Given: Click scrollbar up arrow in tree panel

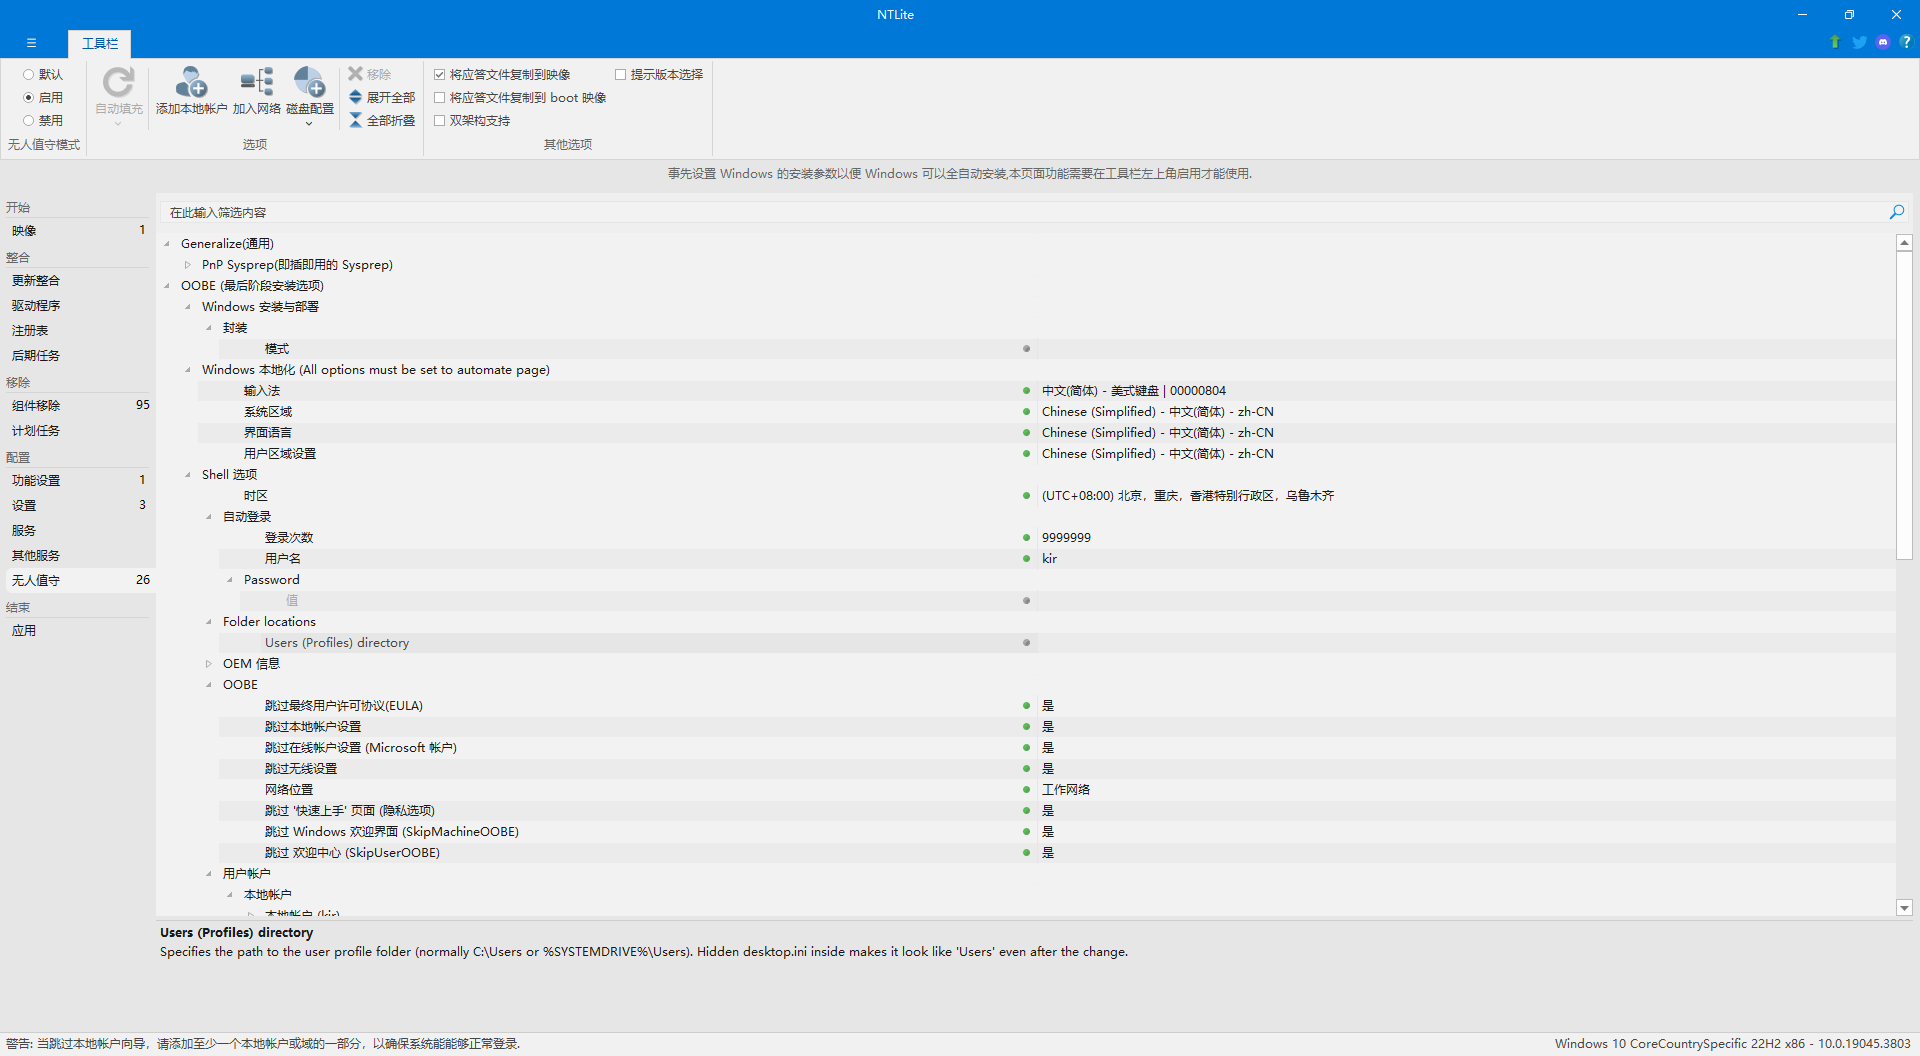Looking at the screenshot, I should pos(1904,243).
